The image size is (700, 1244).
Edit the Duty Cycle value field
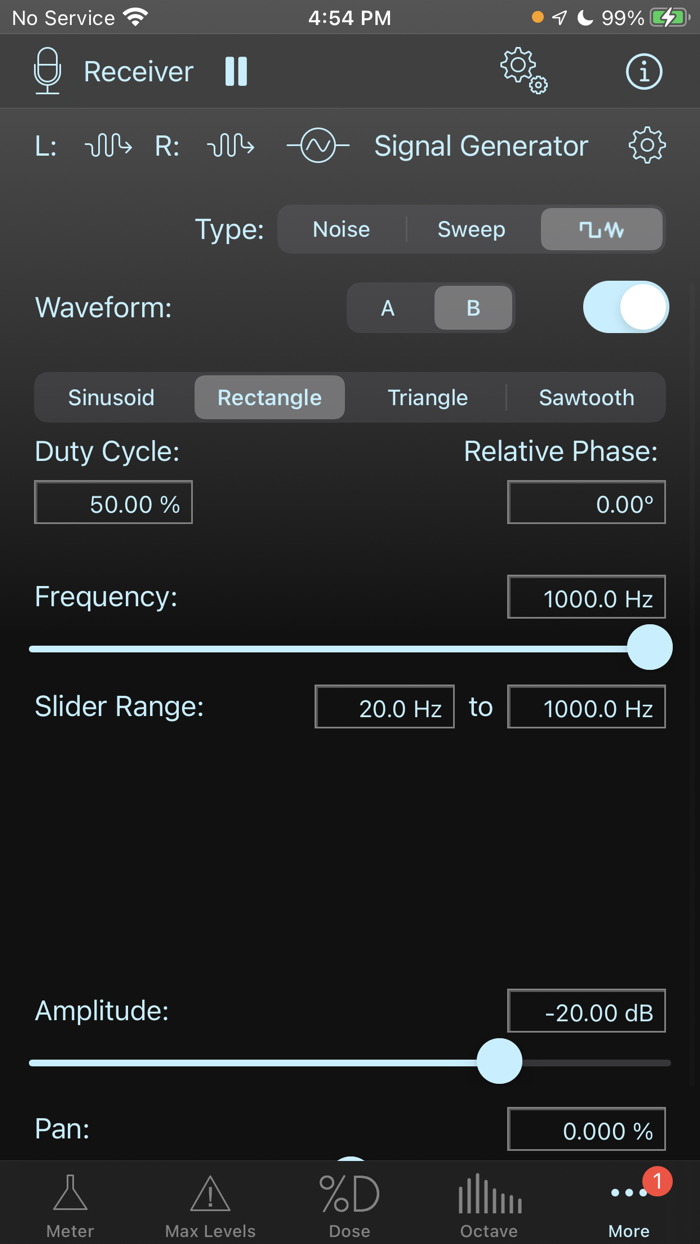(x=113, y=502)
